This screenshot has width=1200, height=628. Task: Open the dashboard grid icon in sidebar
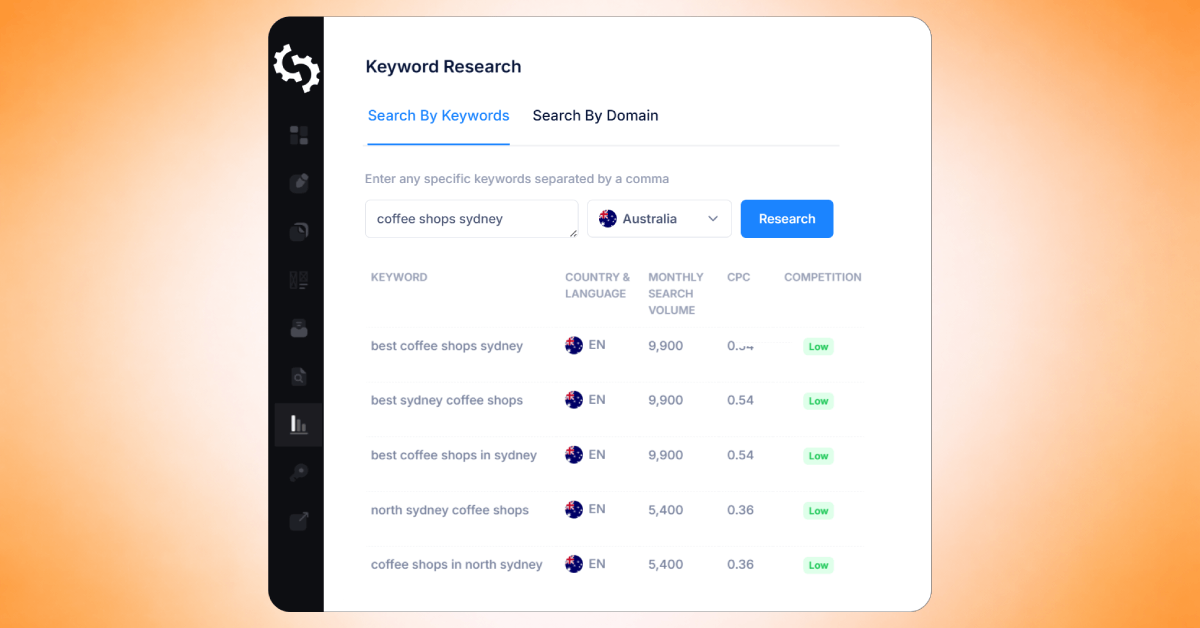coord(298,135)
